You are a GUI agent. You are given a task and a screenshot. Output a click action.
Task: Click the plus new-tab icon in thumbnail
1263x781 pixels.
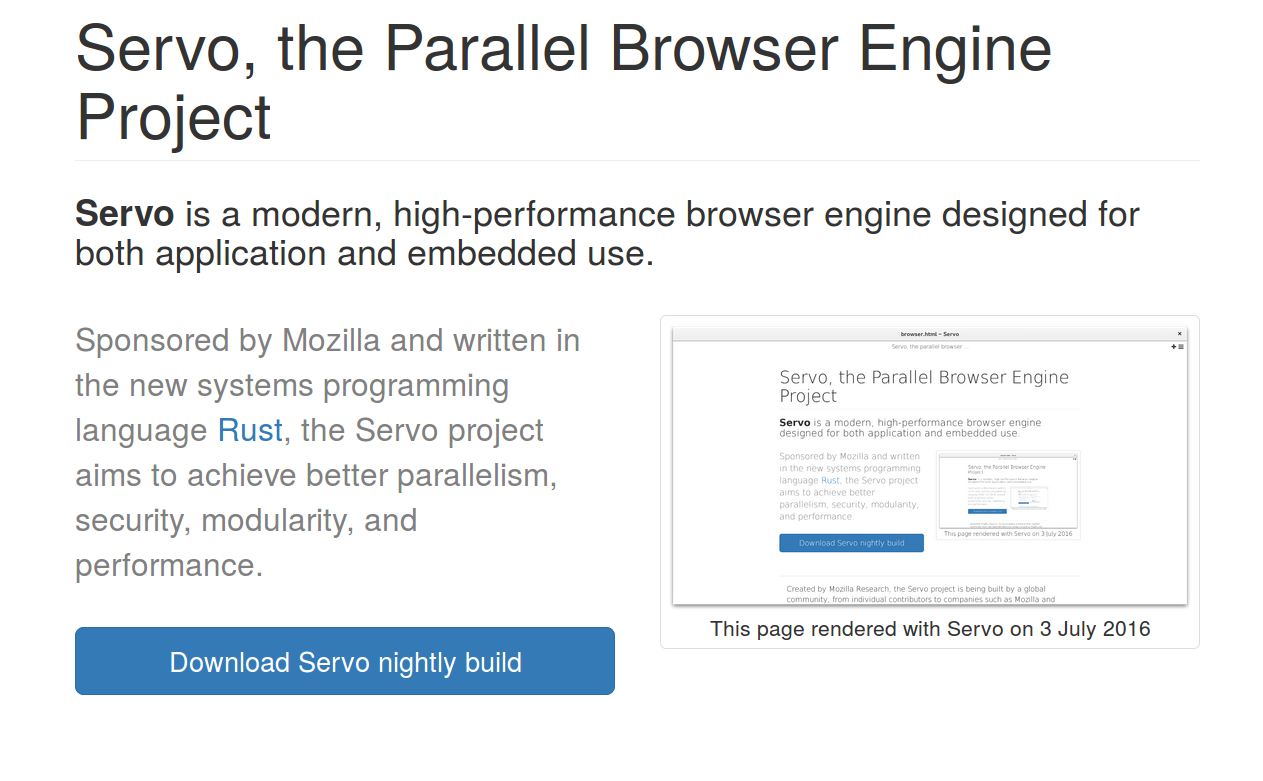point(1174,347)
